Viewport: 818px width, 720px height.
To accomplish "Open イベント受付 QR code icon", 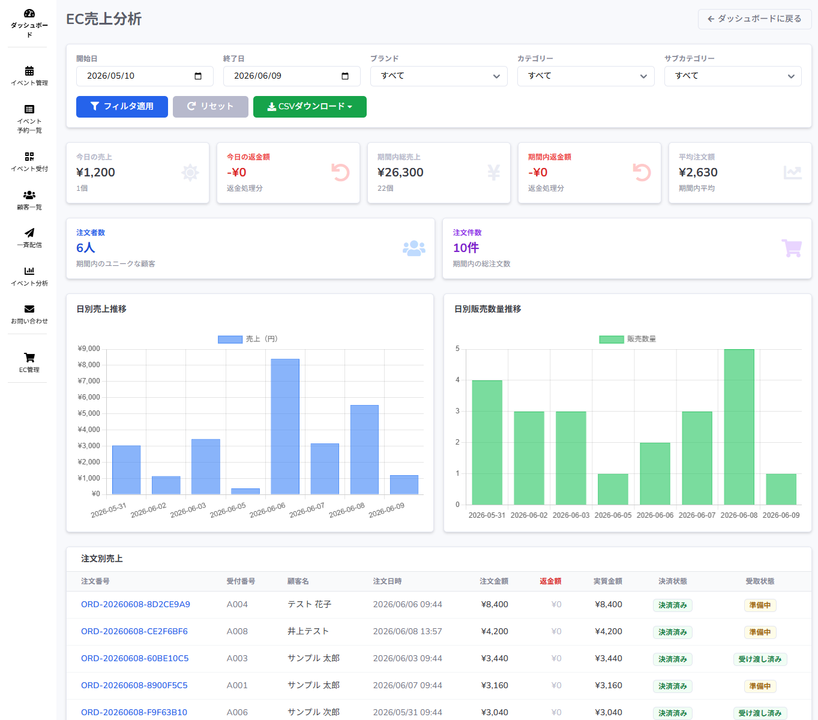I will (x=29, y=156).
